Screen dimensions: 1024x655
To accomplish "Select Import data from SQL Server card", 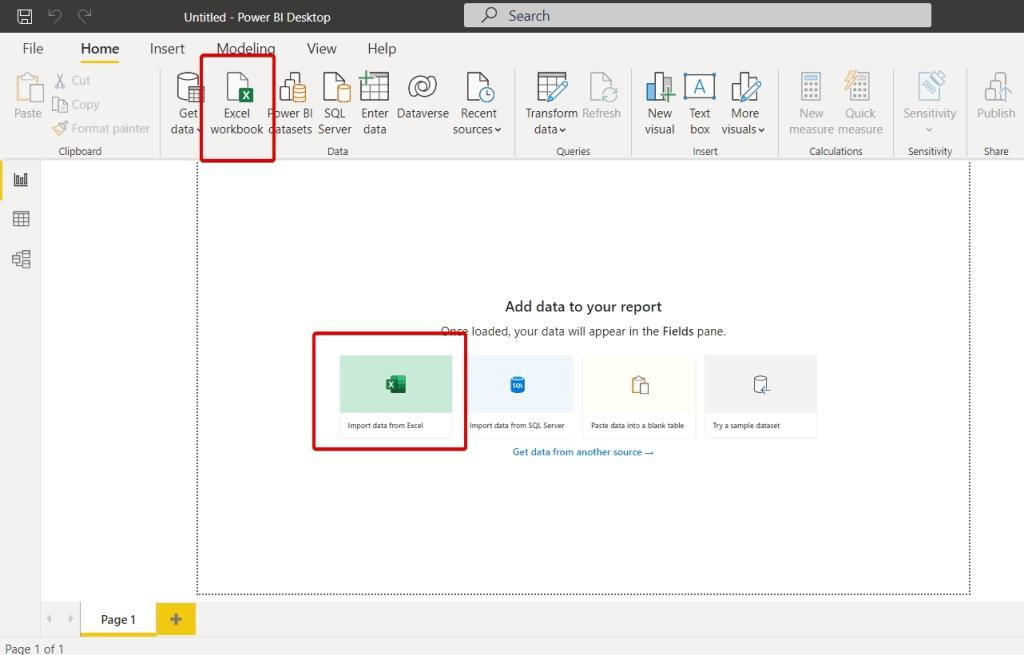I will [x=517, y=396].
